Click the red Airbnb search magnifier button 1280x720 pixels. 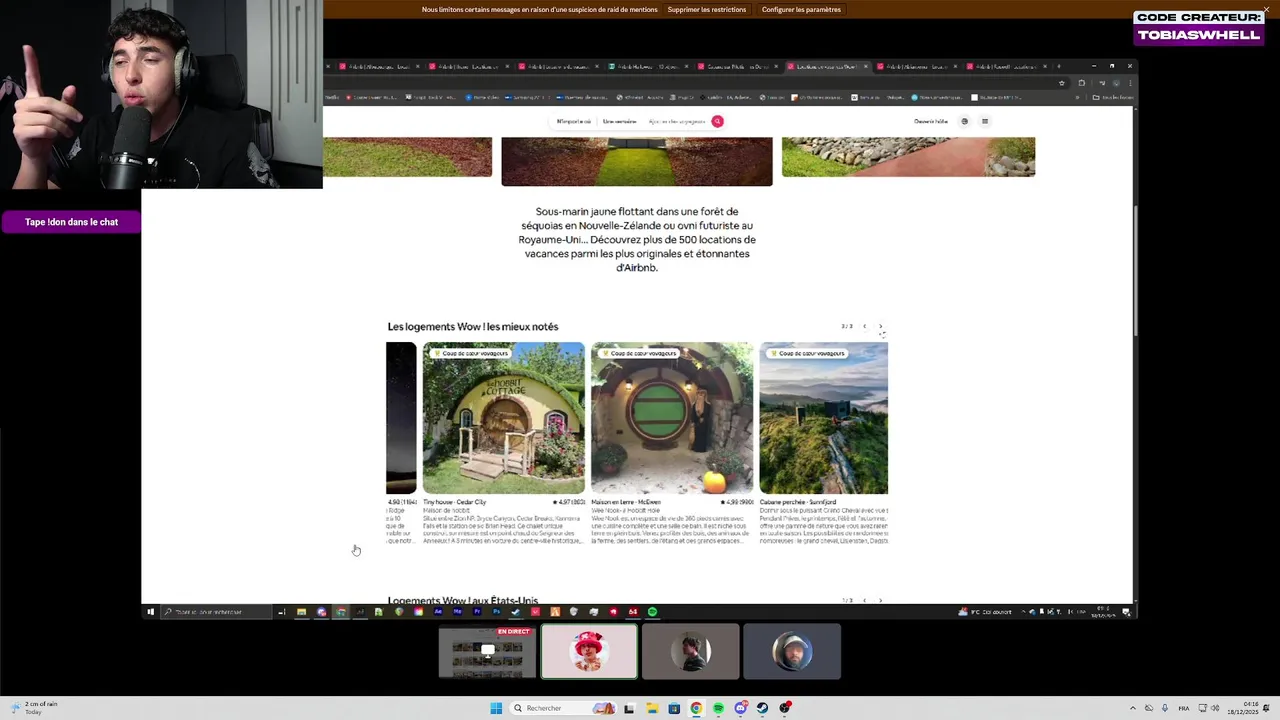pos(717,121)
